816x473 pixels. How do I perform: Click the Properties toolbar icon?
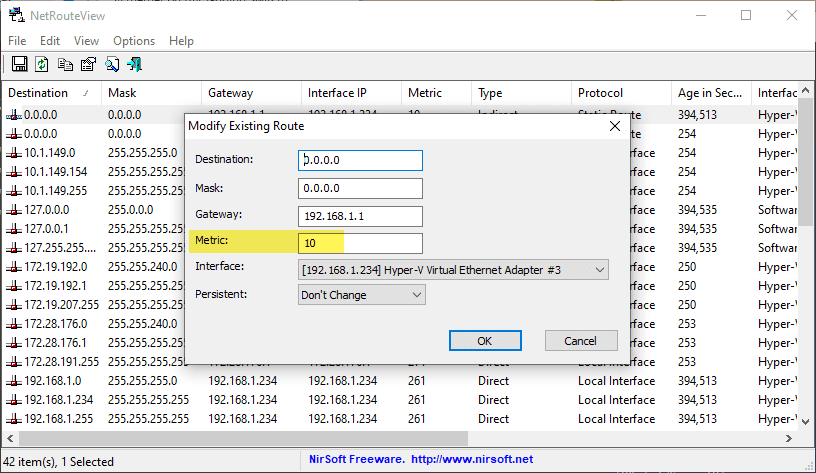[88, 65]
